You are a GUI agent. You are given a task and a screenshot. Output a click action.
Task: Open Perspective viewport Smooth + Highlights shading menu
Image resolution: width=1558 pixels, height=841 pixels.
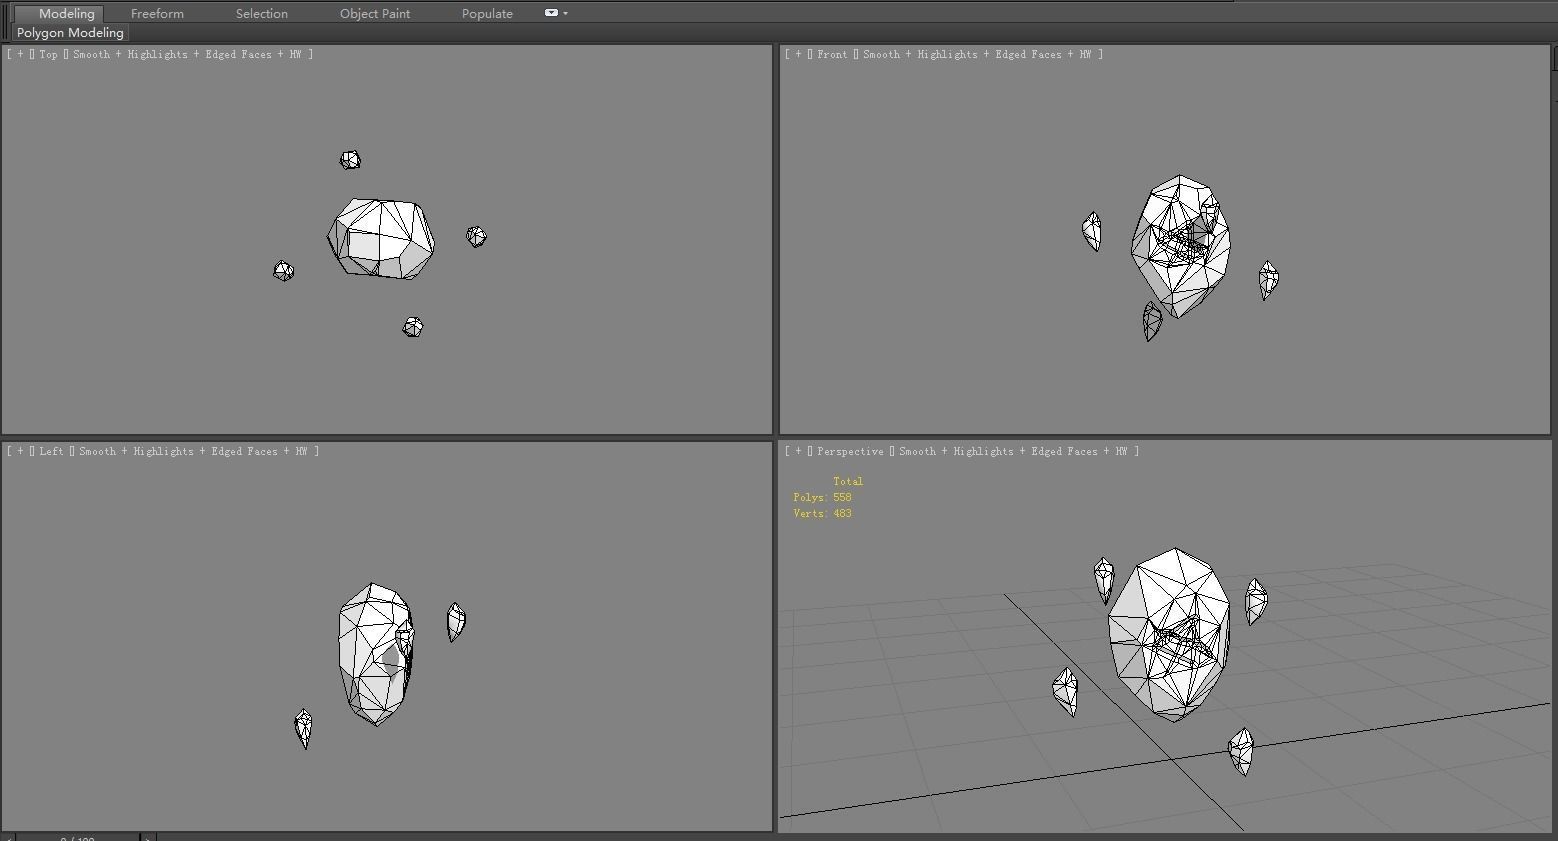pos(1018,451)
